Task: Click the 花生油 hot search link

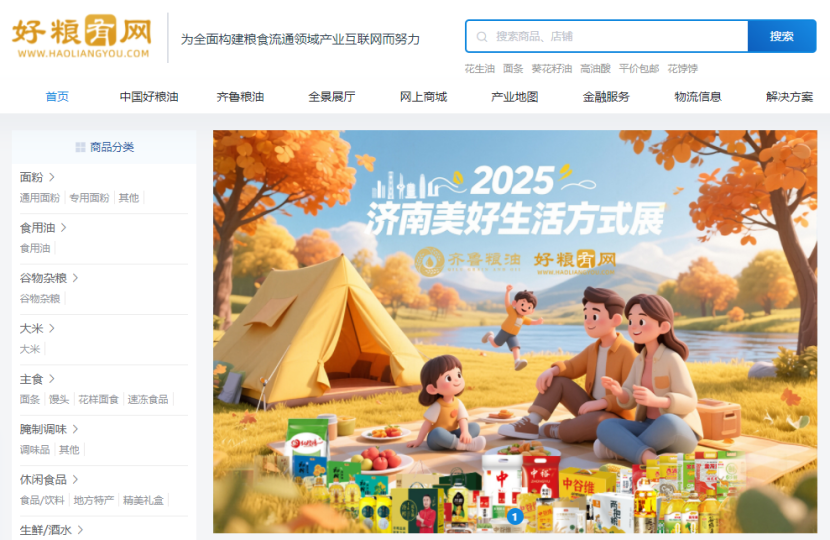Action: coord(480,68)
